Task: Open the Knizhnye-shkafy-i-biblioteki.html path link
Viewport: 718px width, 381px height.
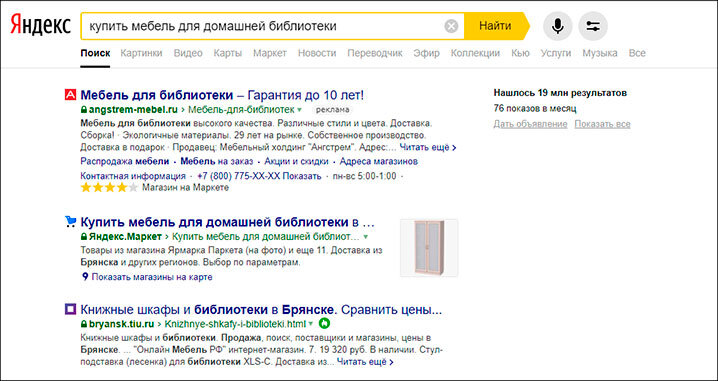Action: pyautogui.click(x=235, y=324)
